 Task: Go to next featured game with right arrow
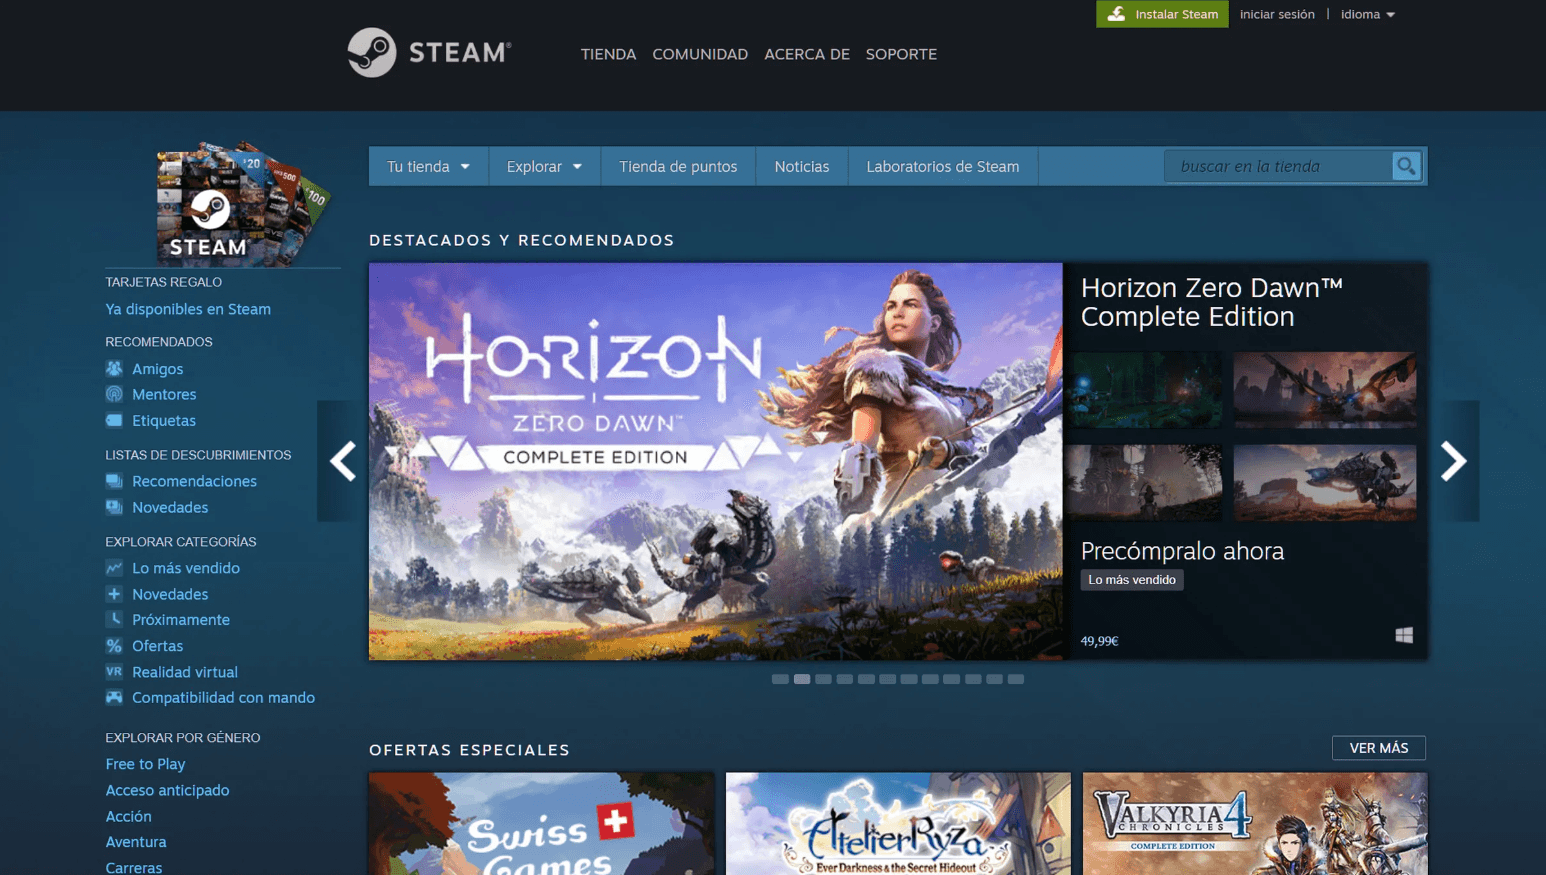coord(1453,461)
